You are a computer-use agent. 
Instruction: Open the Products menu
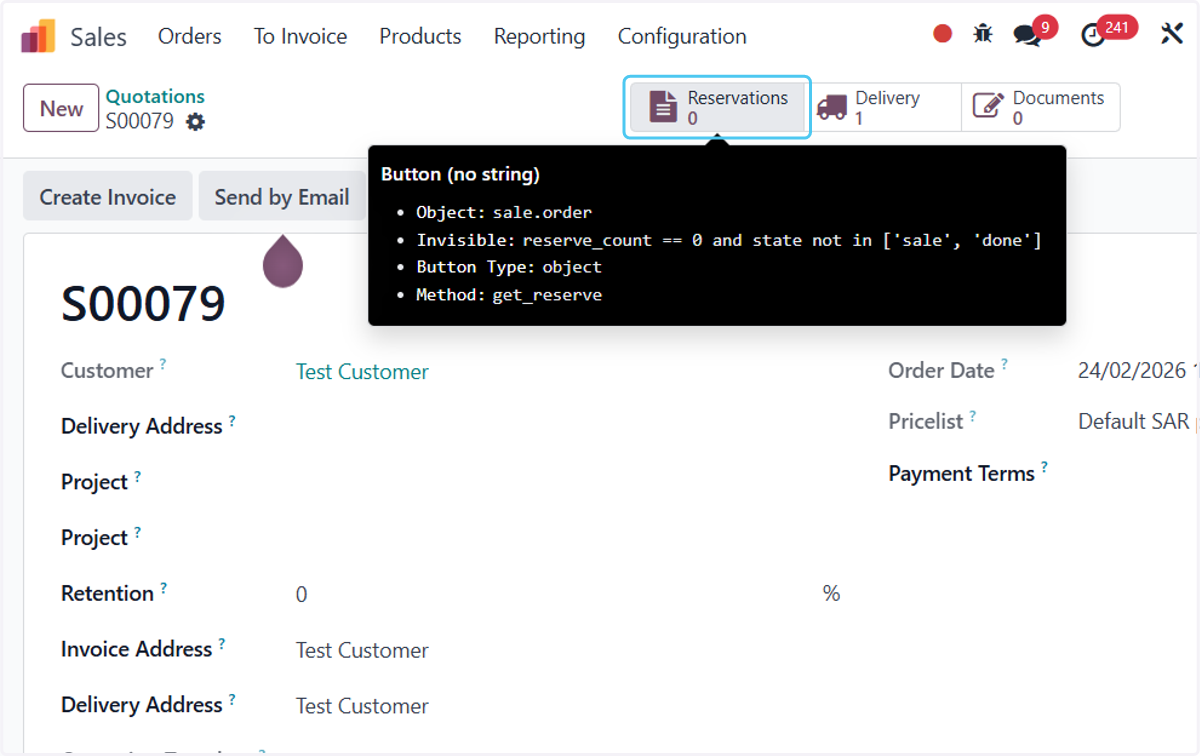pyautogui.click(x=420, y=36)
